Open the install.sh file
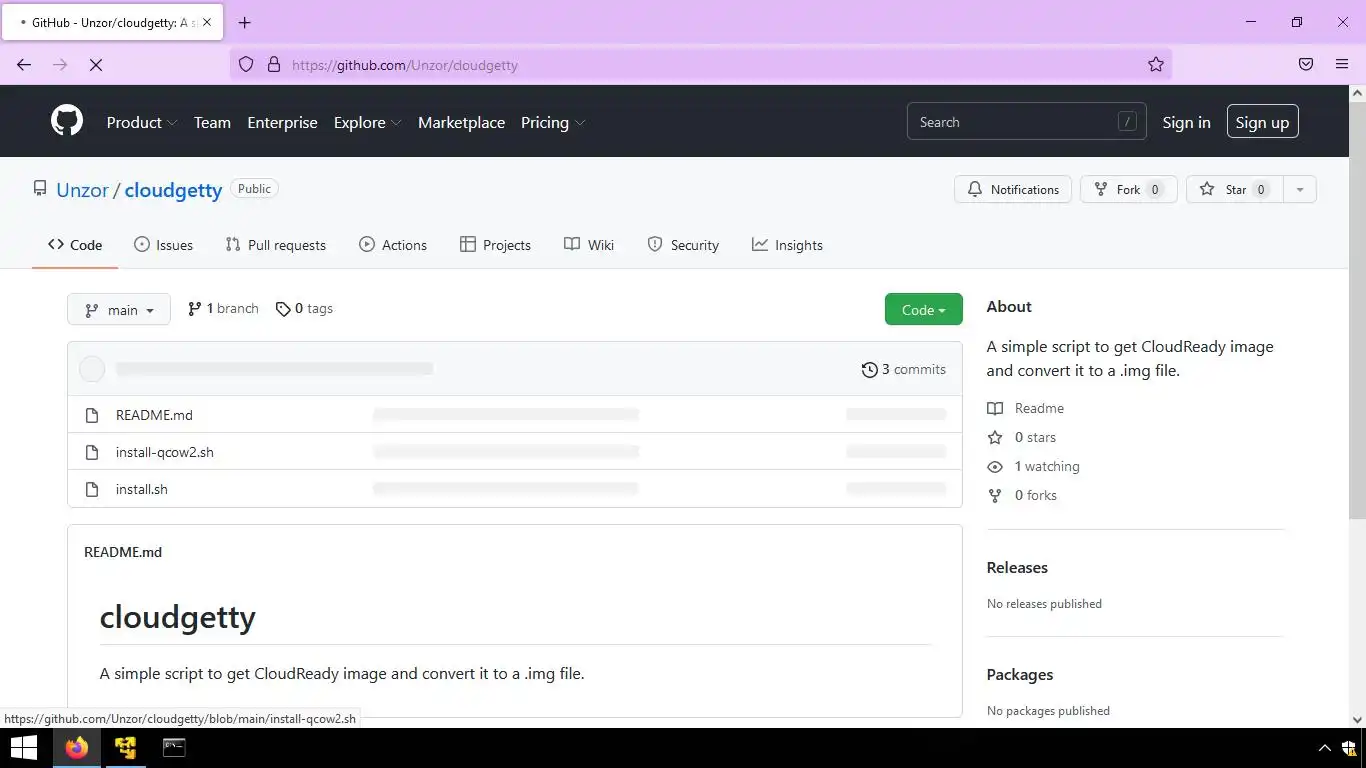 coord(142,489)
